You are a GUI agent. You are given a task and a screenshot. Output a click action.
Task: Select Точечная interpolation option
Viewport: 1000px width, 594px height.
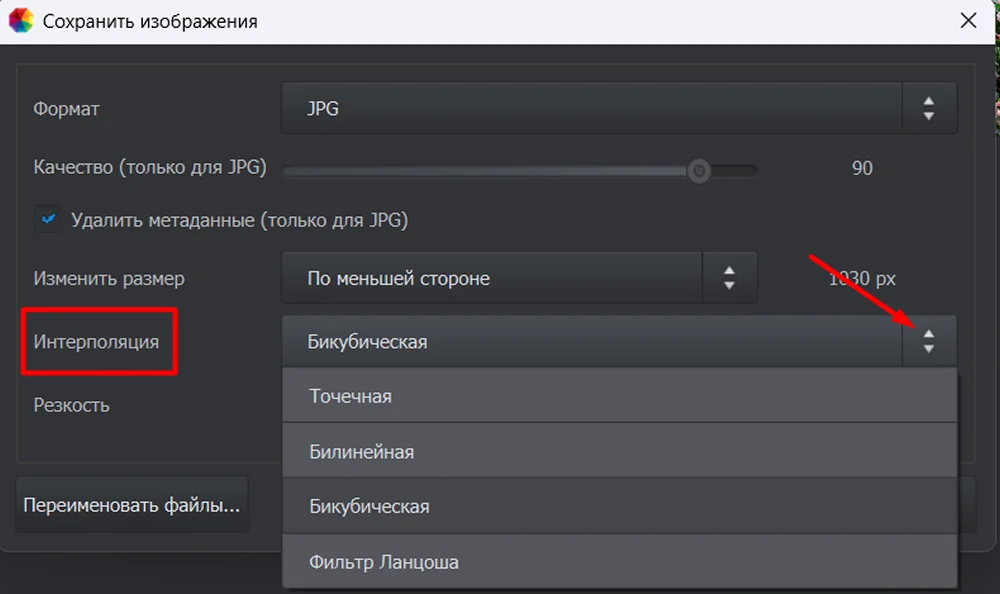click(620, 396)
